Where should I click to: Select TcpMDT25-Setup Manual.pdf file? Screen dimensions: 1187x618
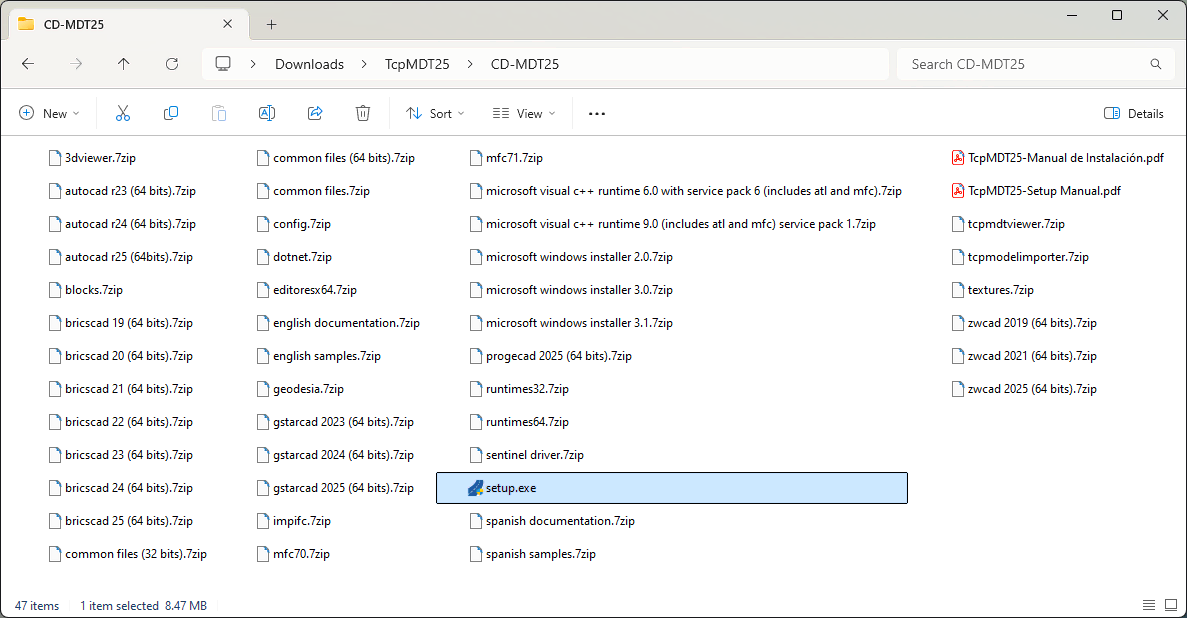tap(1036, 191)
